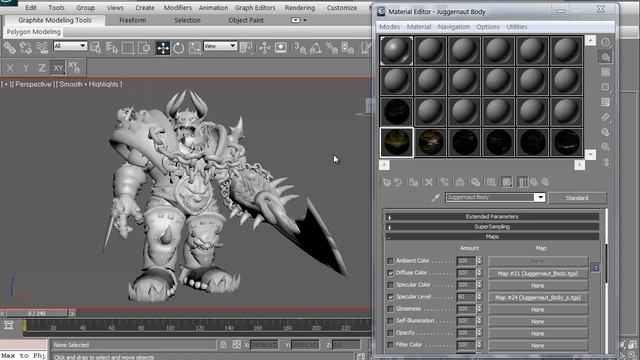This screenshot has width=640, height=360.
Task: Select the active yellowish Juggernaut Body sample slot
Action: coord(396,142)
